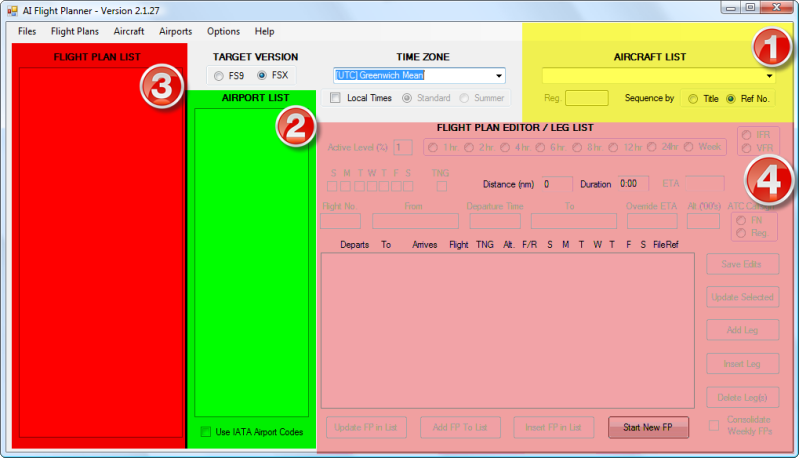
Task: Click the AI Flight Planner title bar icon
Action: coord(12,11)
